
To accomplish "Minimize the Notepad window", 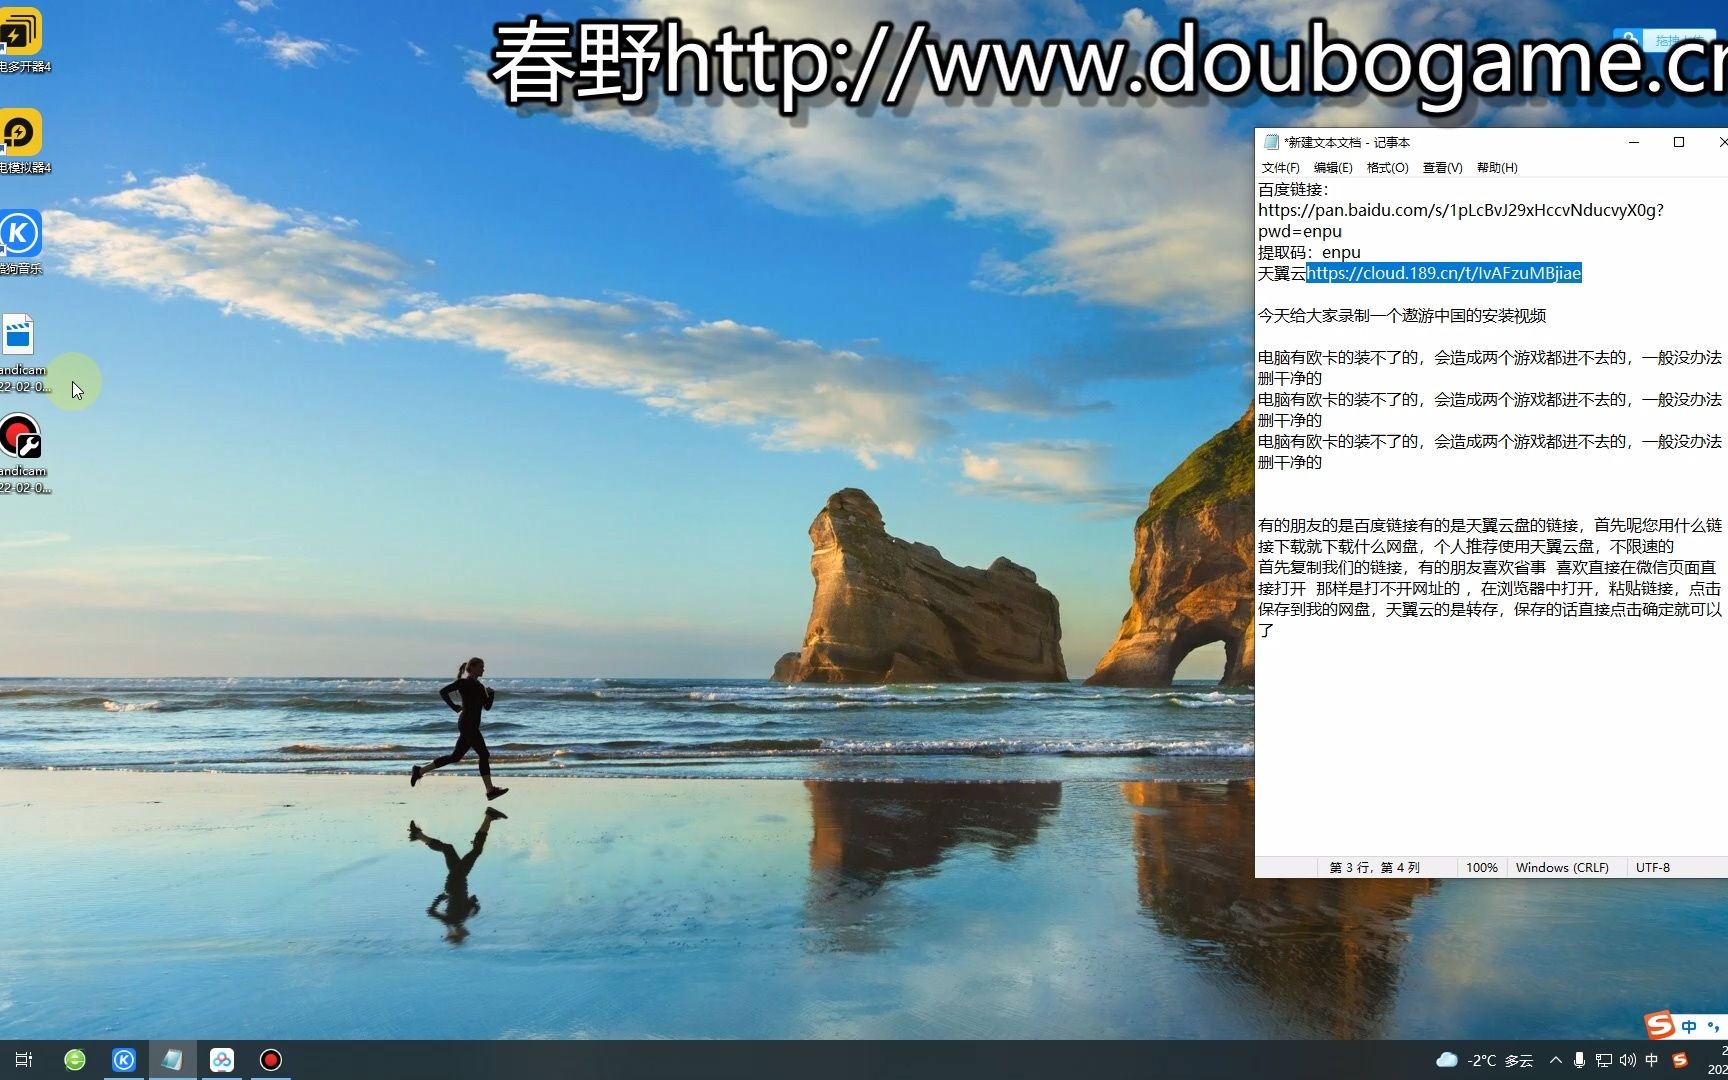I will coord(1634,142).
